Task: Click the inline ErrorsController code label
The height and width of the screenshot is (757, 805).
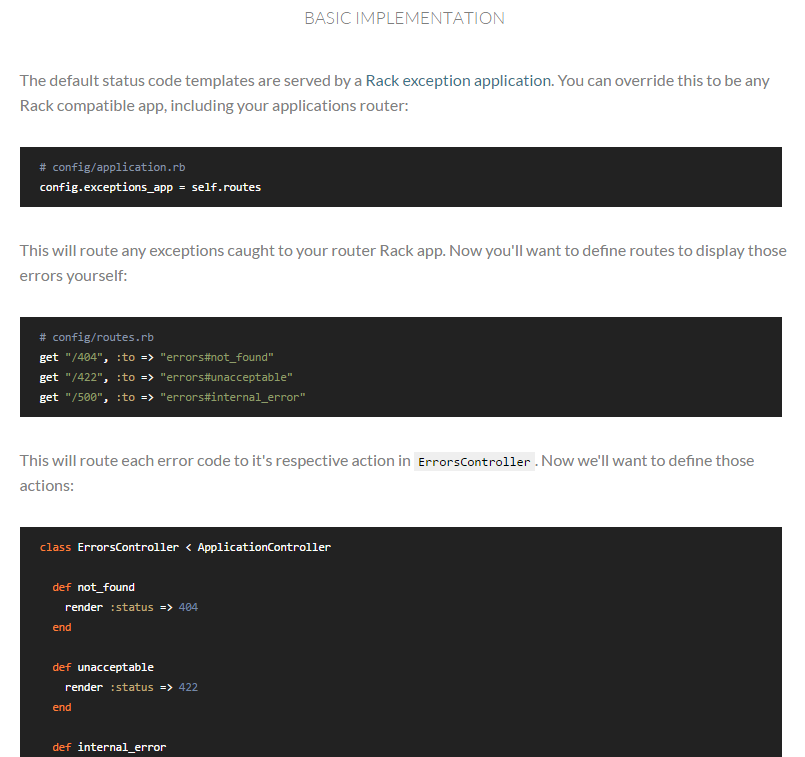Action: pyautogui.click(x=474, y=462)
